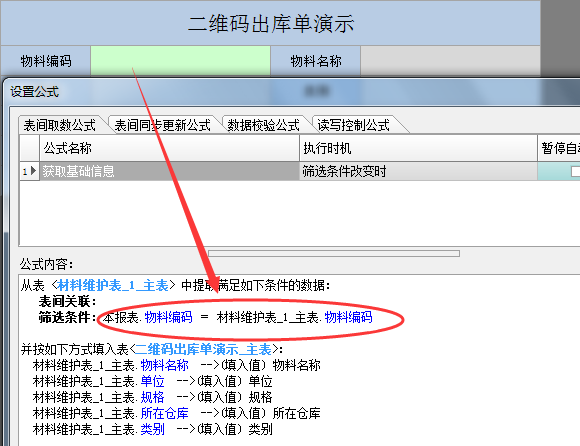Click the 筛选条件 label in formula content
The height and width of the screenshot is (446, 580).
click(67, 317)
